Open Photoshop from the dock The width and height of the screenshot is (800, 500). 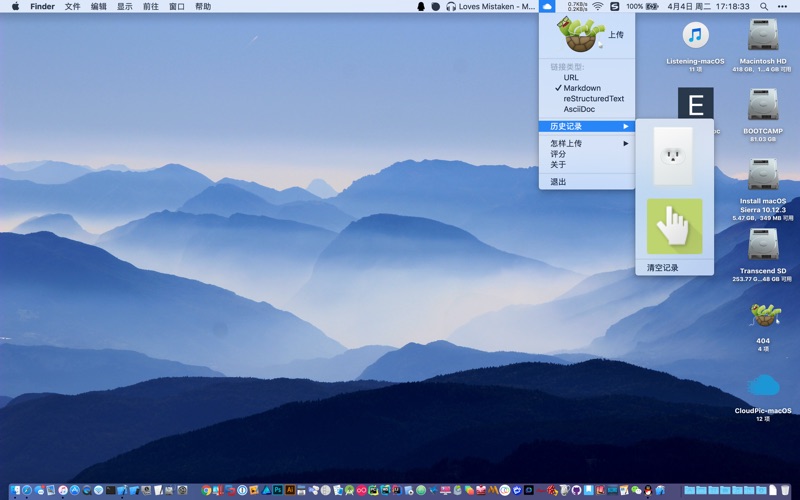(x=278, y=490)
